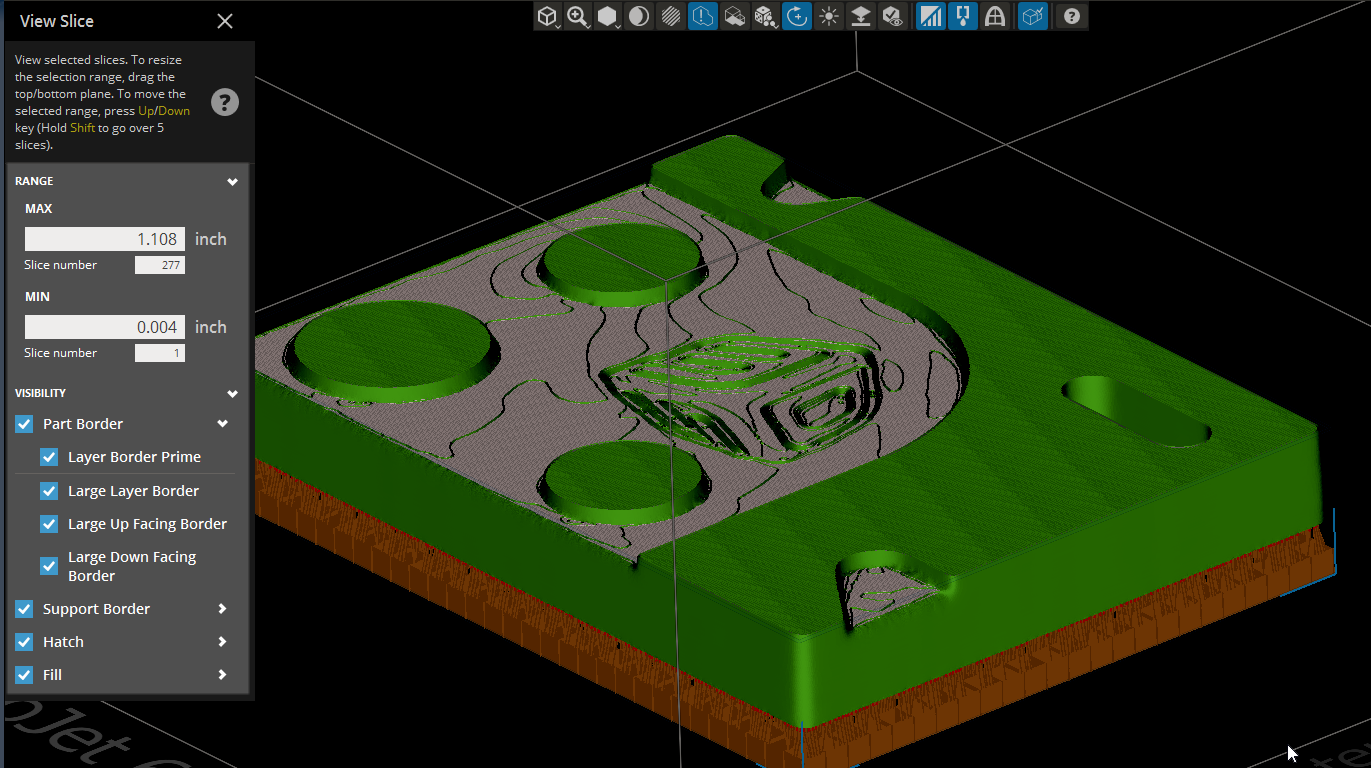Click the wireframe platform box icon

point(734,16)
